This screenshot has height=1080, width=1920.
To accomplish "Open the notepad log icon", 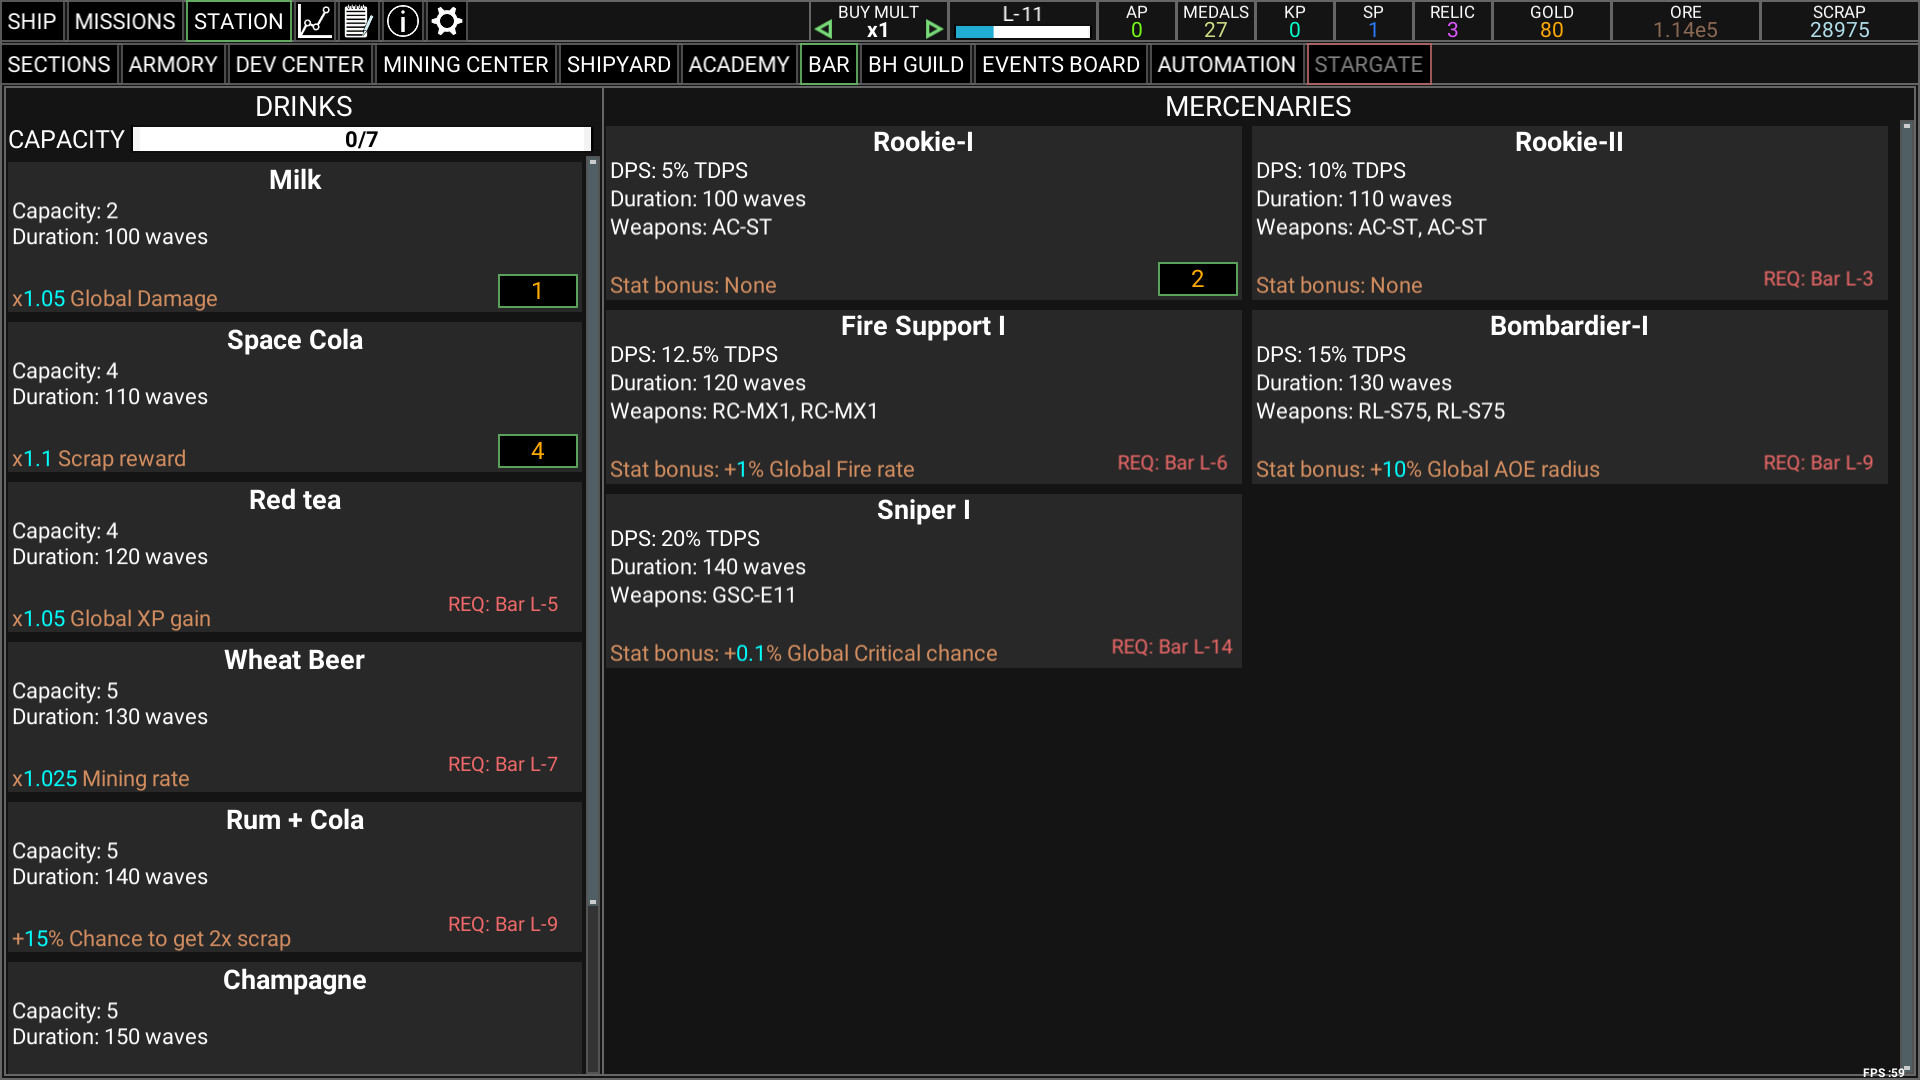I will tap(358, 20).
